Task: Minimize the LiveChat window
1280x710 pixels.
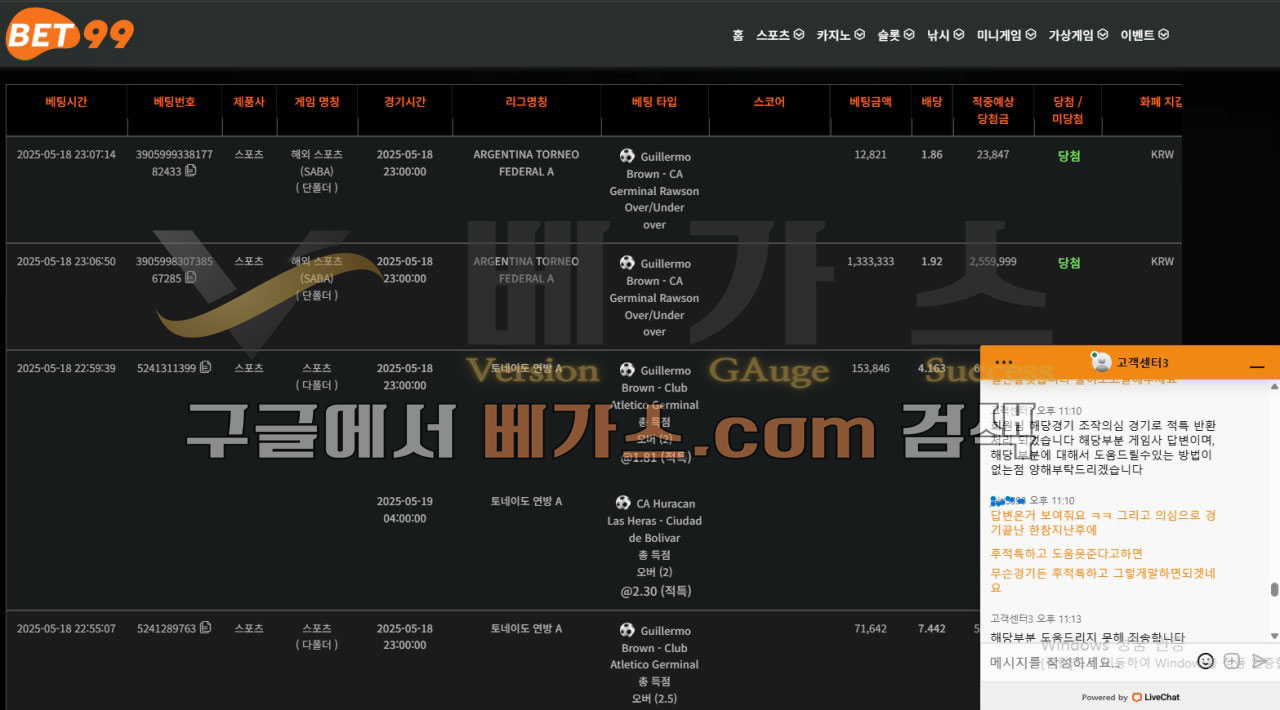Action: coord(1257,367)
